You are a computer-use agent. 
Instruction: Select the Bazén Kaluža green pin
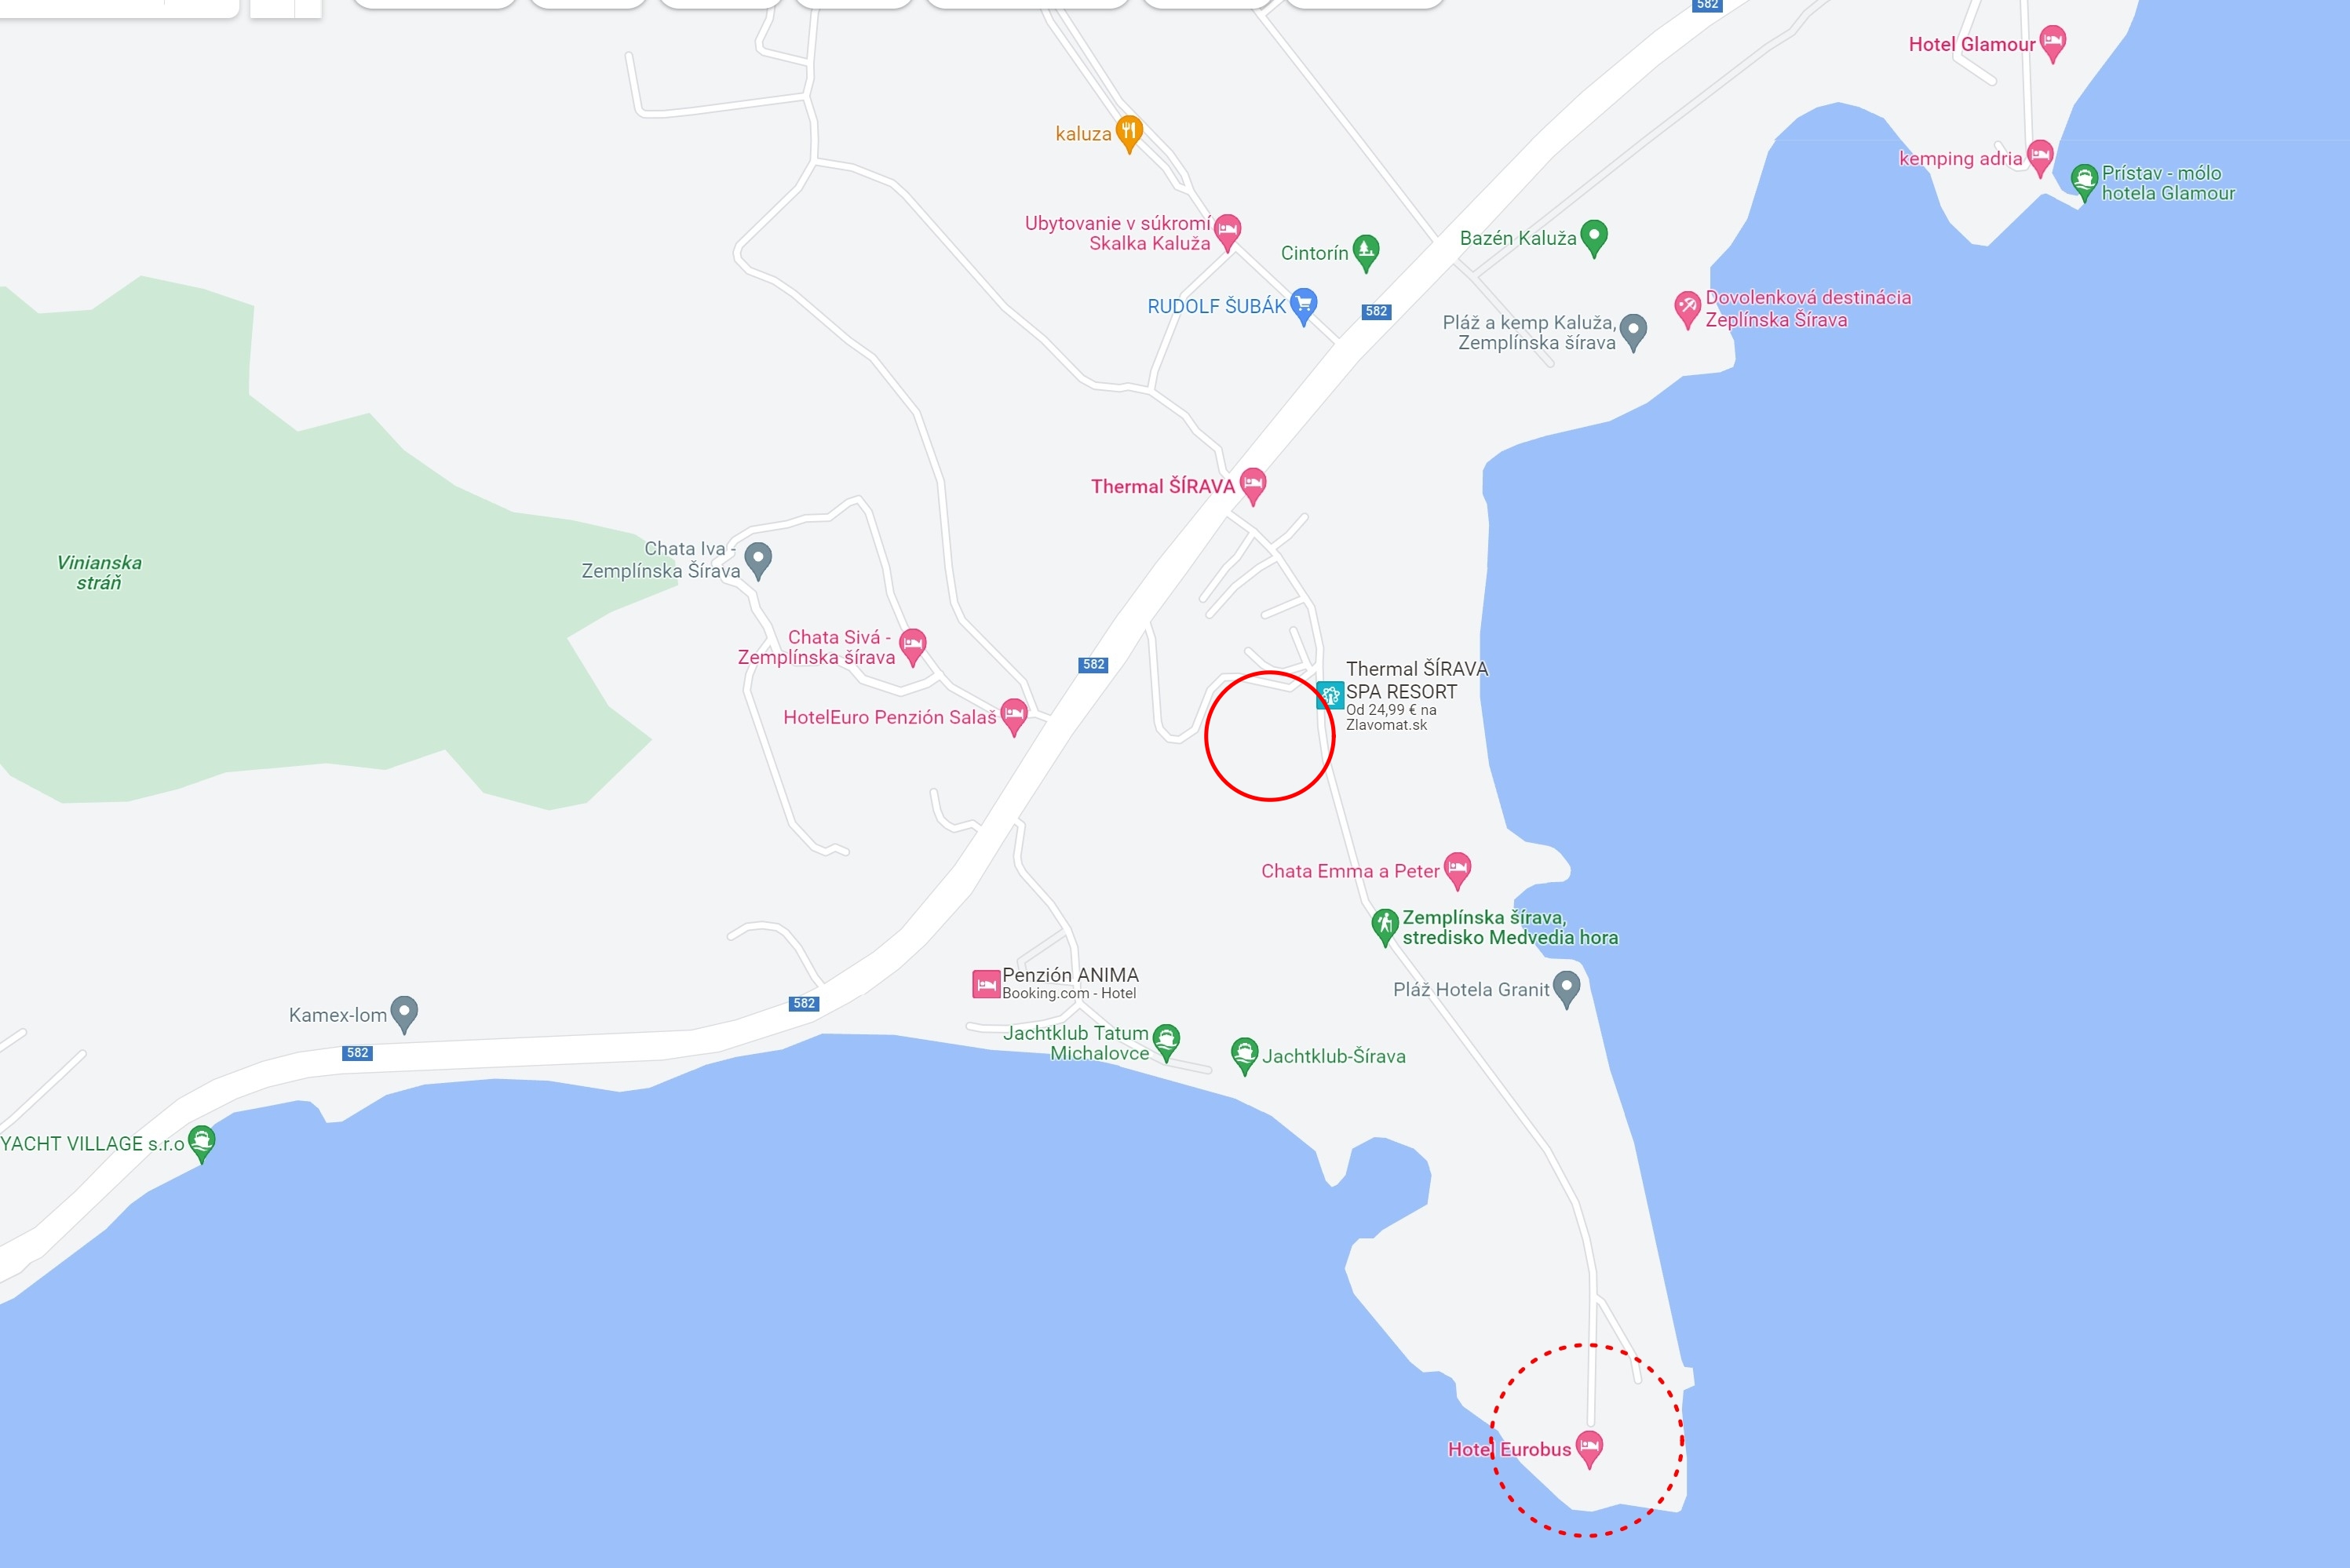click(1594, 238)
